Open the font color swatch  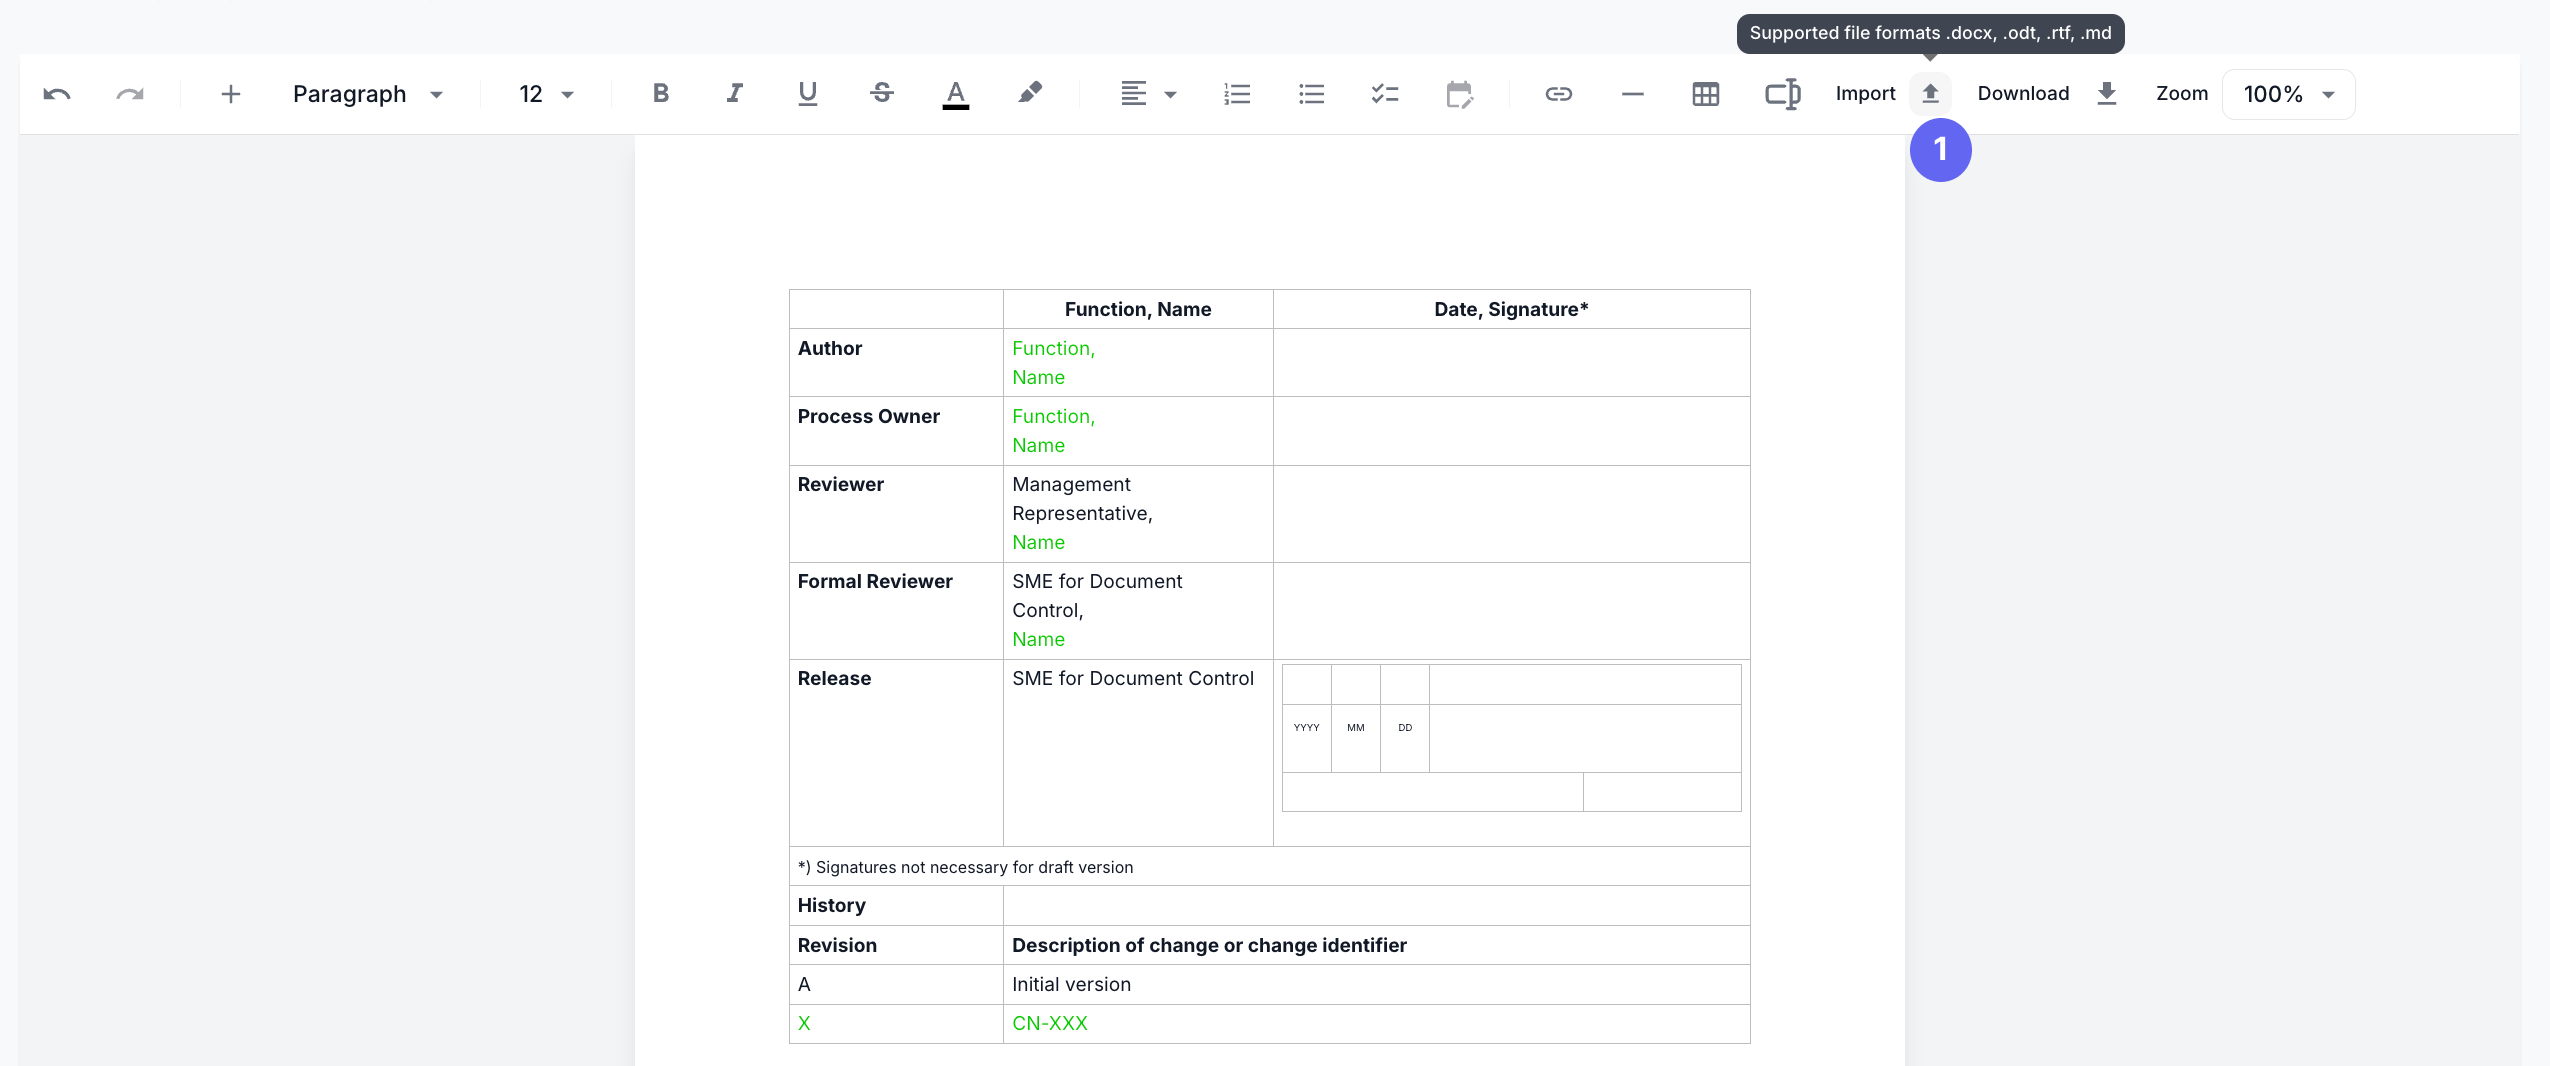955,93
